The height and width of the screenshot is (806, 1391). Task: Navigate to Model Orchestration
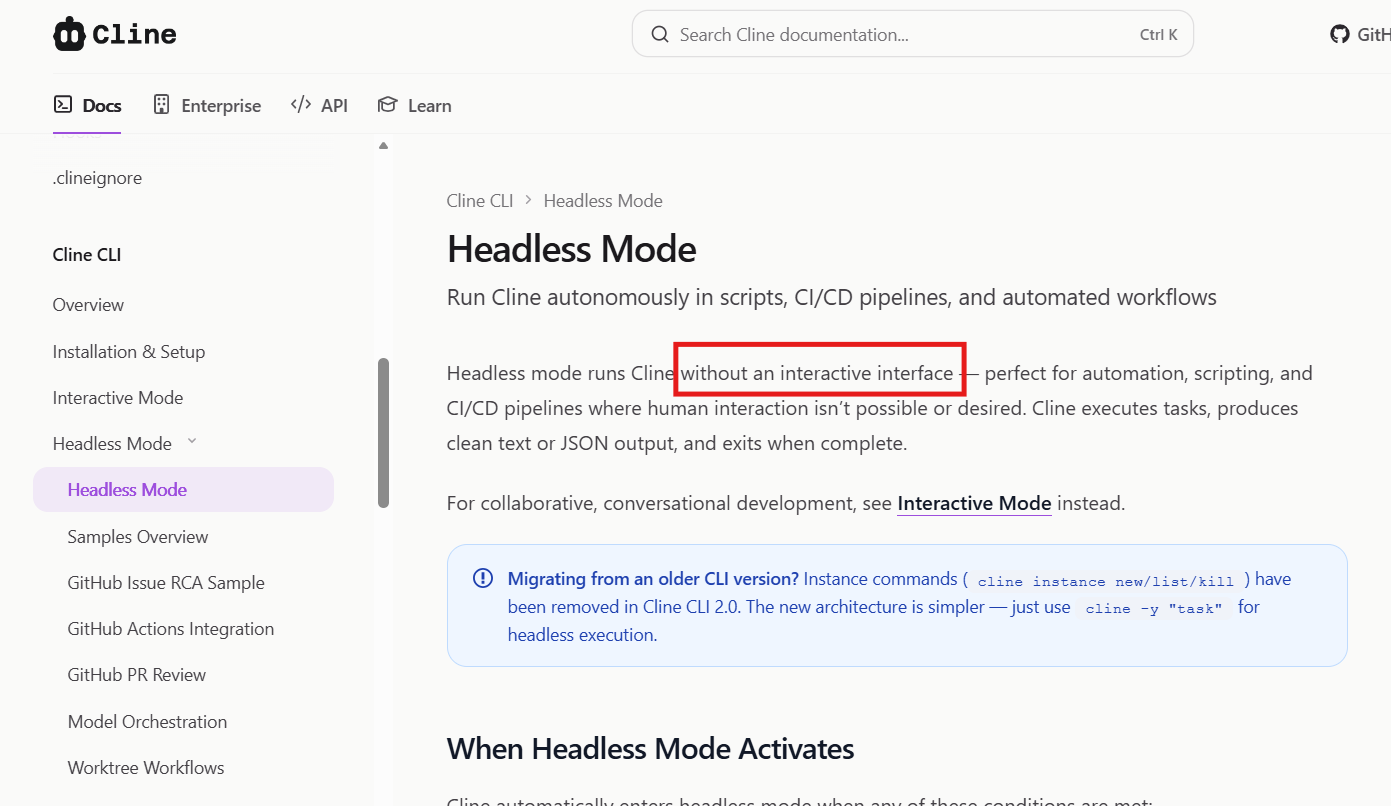coord(147,722)
